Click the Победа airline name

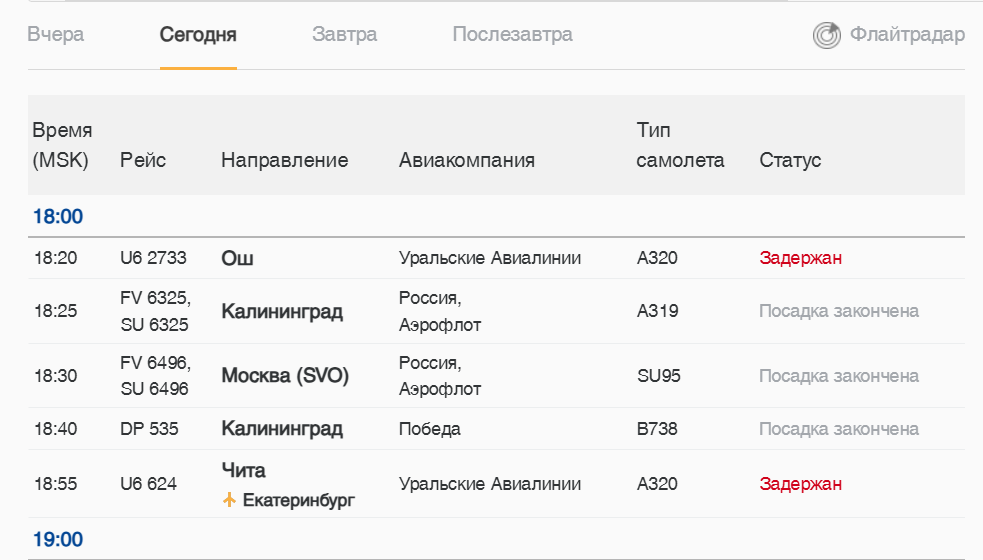(x=429, y=429)
